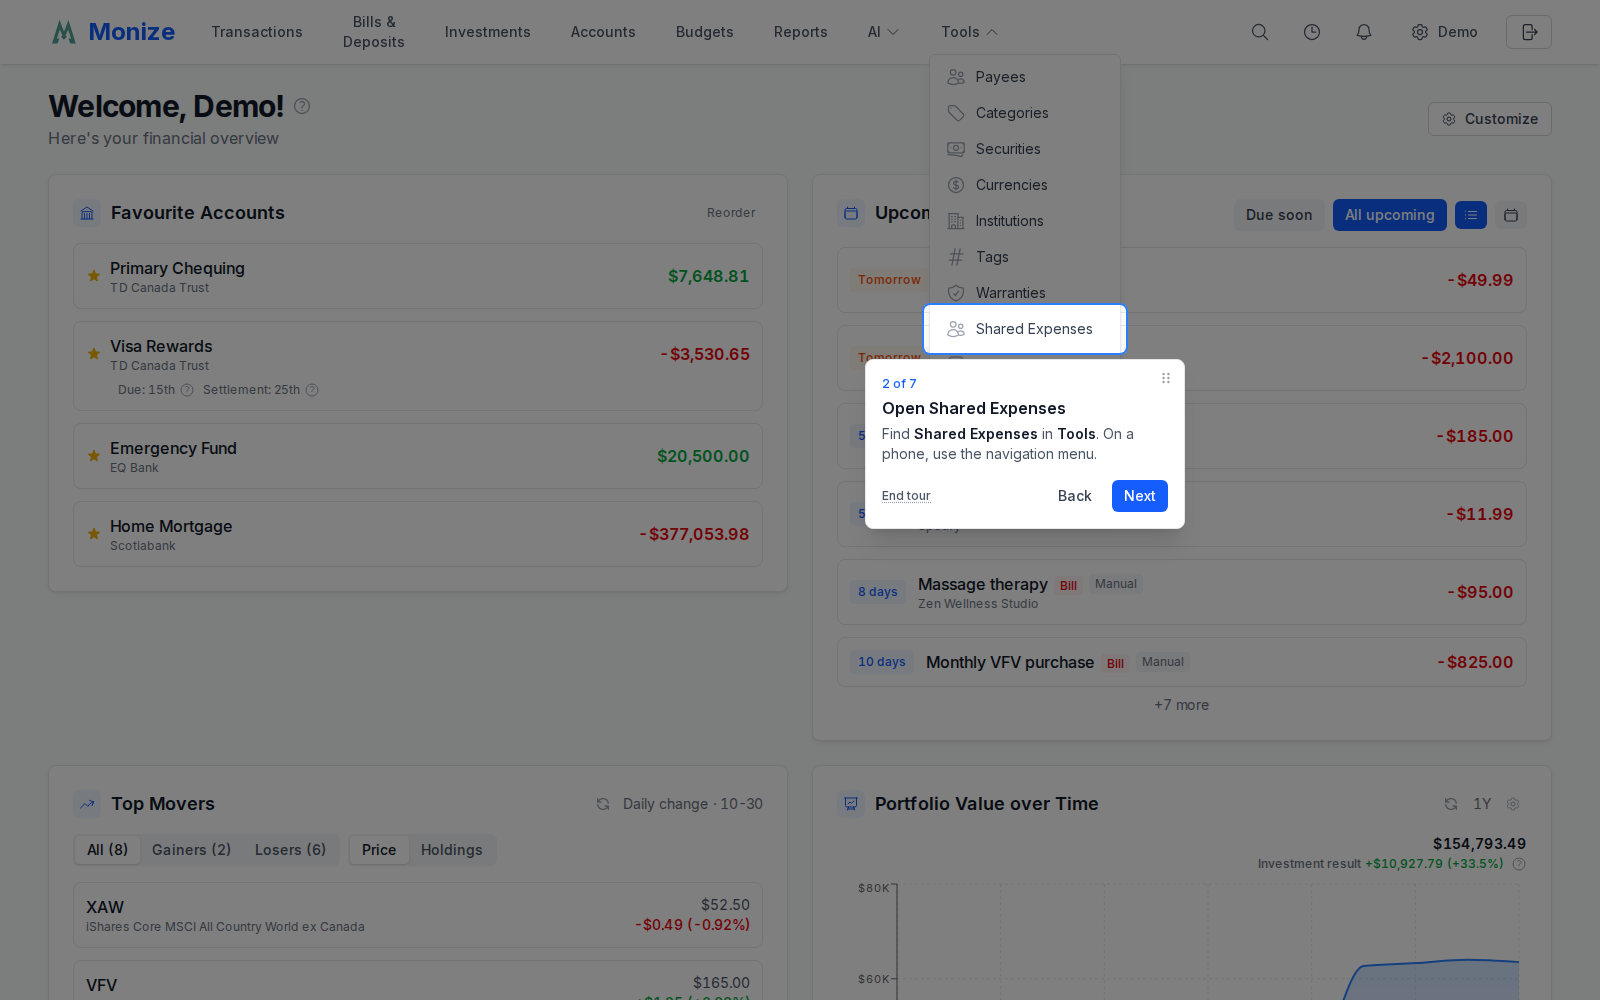The height and width of the screenshot is (1000, 1600).
Task: Filter bills by Due soon
Action: click(x=1279, y=215)
